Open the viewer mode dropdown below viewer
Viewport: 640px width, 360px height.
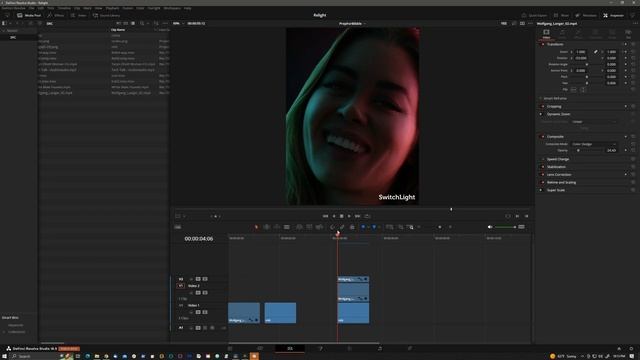coord(181,216)
